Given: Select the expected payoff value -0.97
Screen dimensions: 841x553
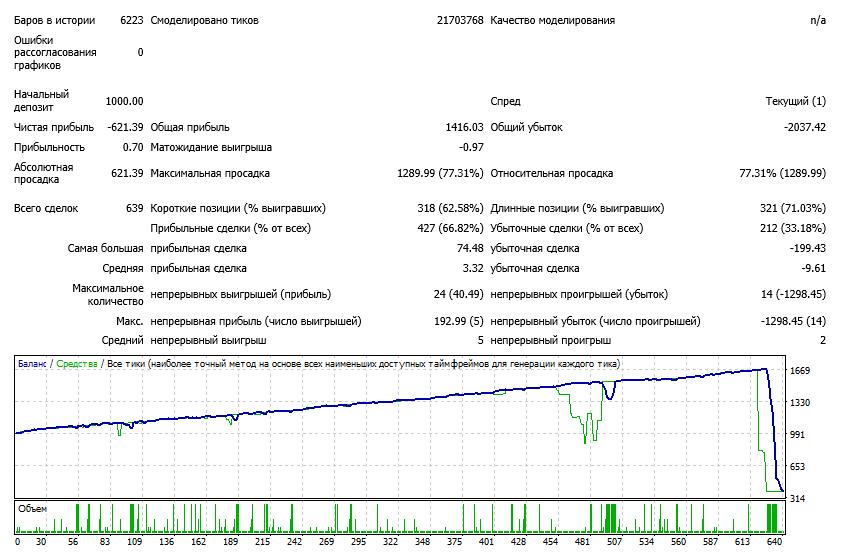Looking at the screenshot, I should click(471, 148).
